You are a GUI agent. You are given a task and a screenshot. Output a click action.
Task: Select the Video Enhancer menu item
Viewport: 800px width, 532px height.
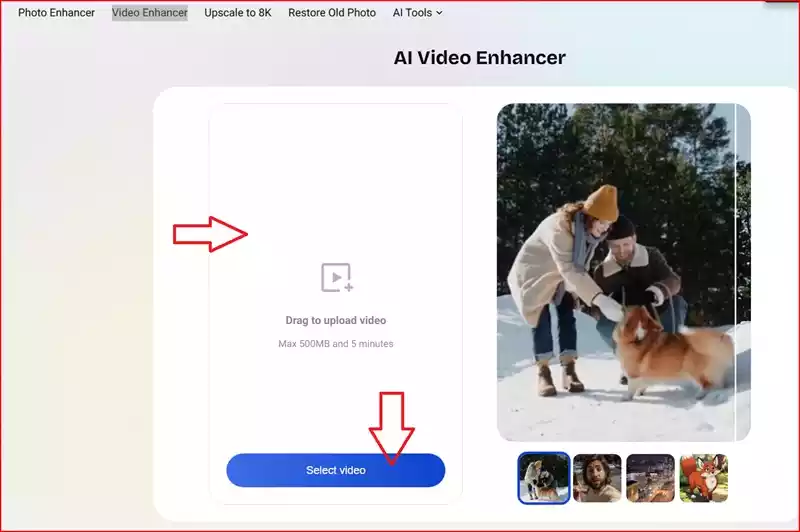149,13
